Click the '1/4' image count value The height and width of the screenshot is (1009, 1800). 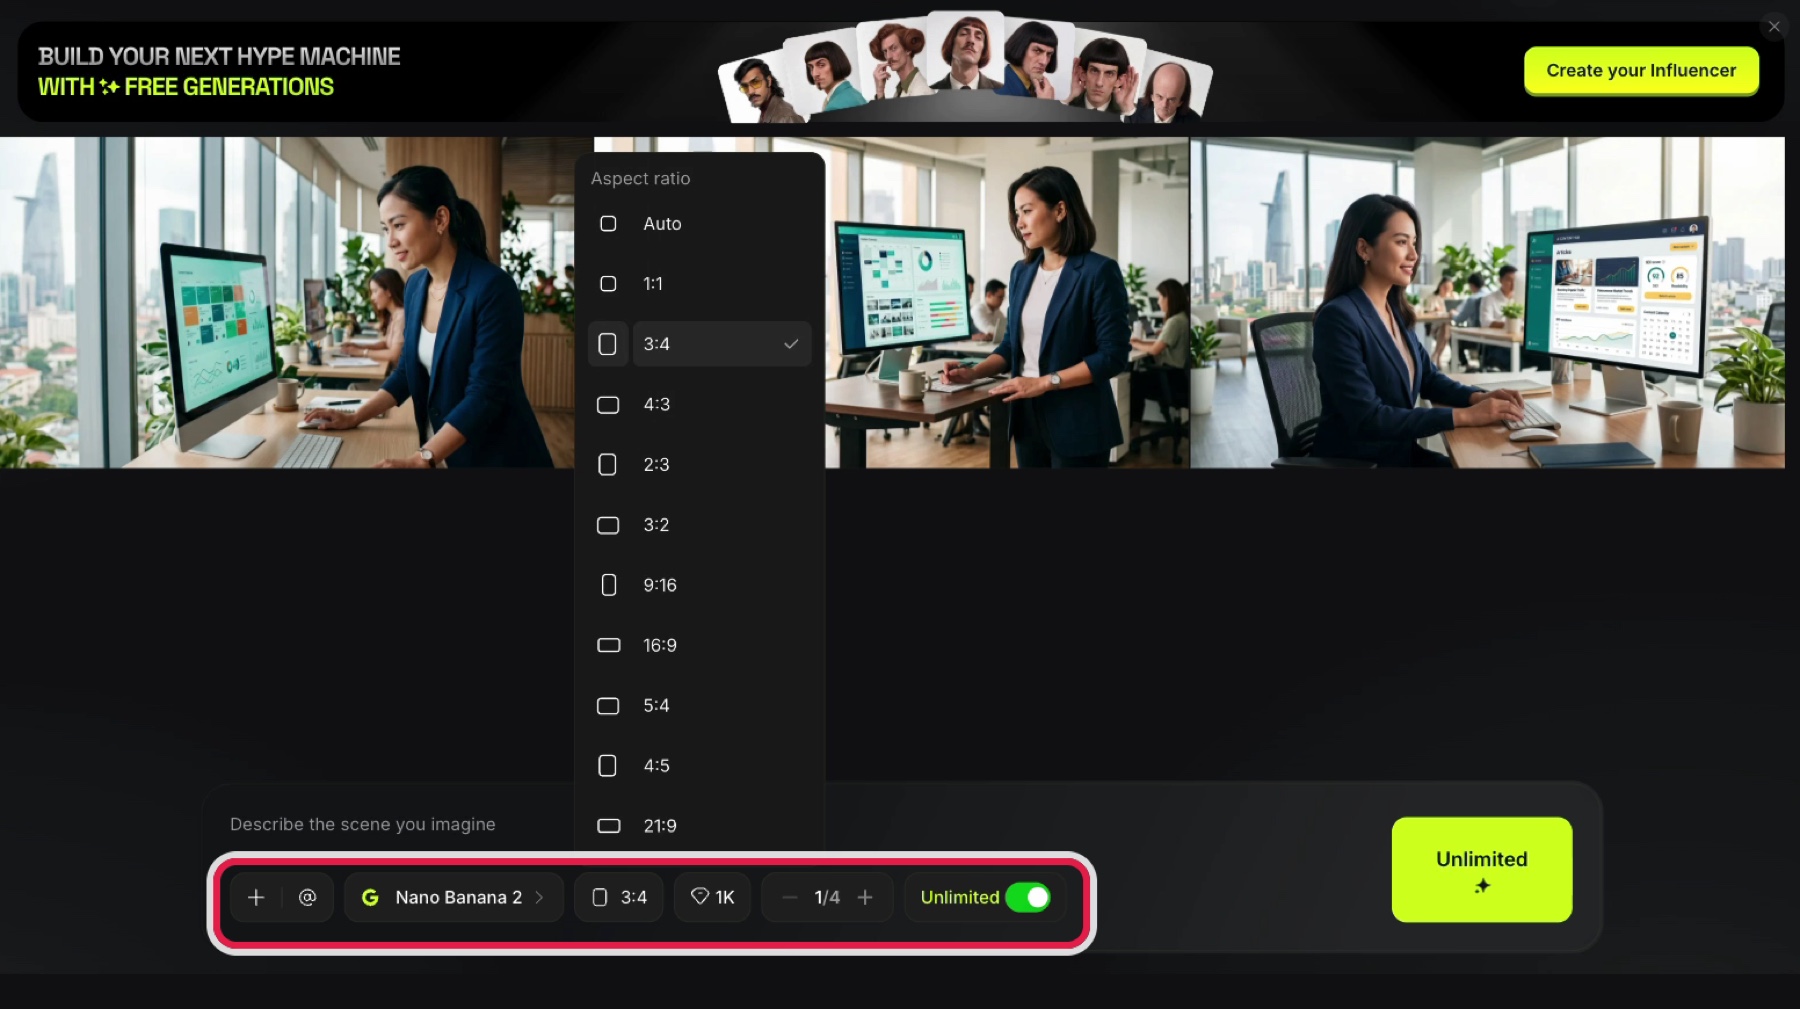pyautogui.click(x=827, y=897)
